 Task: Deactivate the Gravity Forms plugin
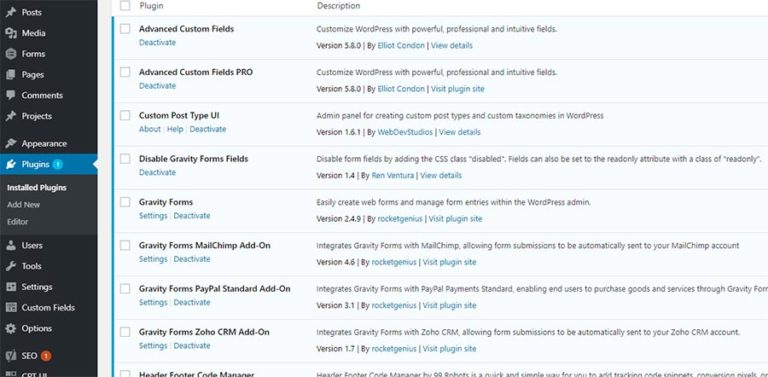pyautogui.click(x=192, y=216)
